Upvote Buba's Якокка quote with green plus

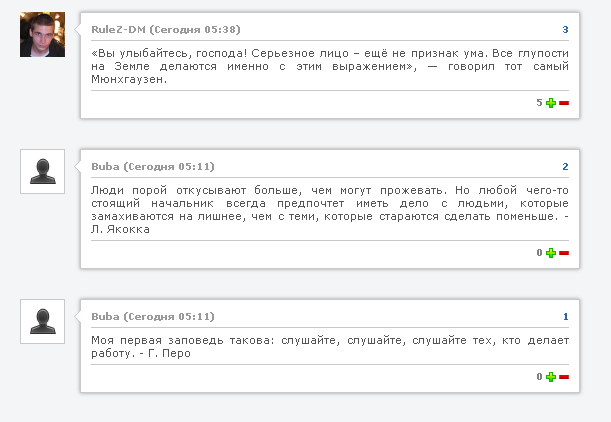(x=551, y=253)
